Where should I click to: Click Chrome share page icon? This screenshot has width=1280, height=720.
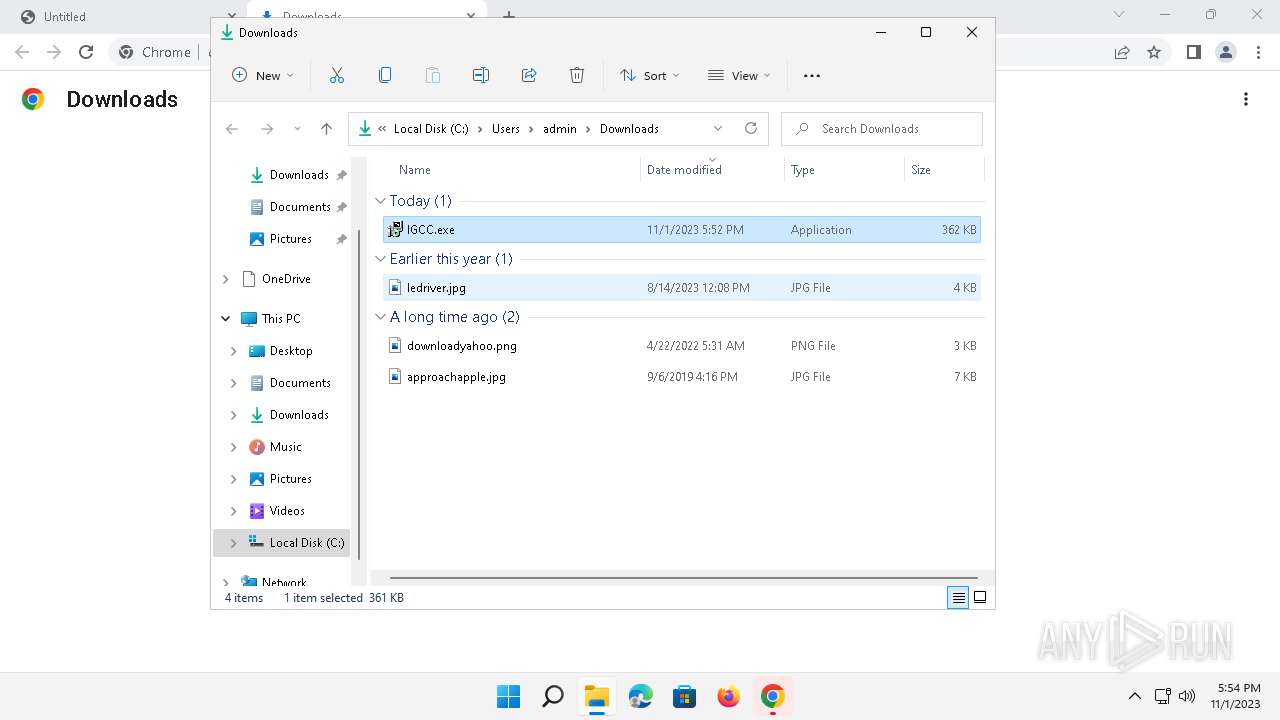click(x=1122, y=52)
